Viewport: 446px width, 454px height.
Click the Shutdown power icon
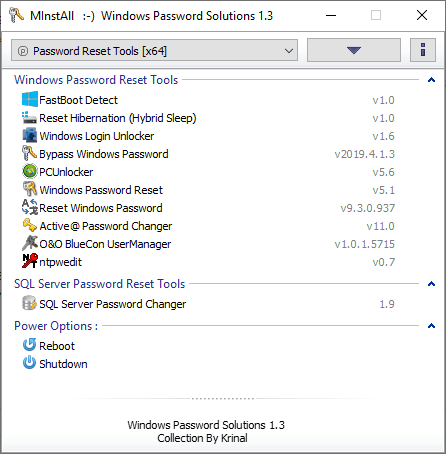tap(30, 363)
